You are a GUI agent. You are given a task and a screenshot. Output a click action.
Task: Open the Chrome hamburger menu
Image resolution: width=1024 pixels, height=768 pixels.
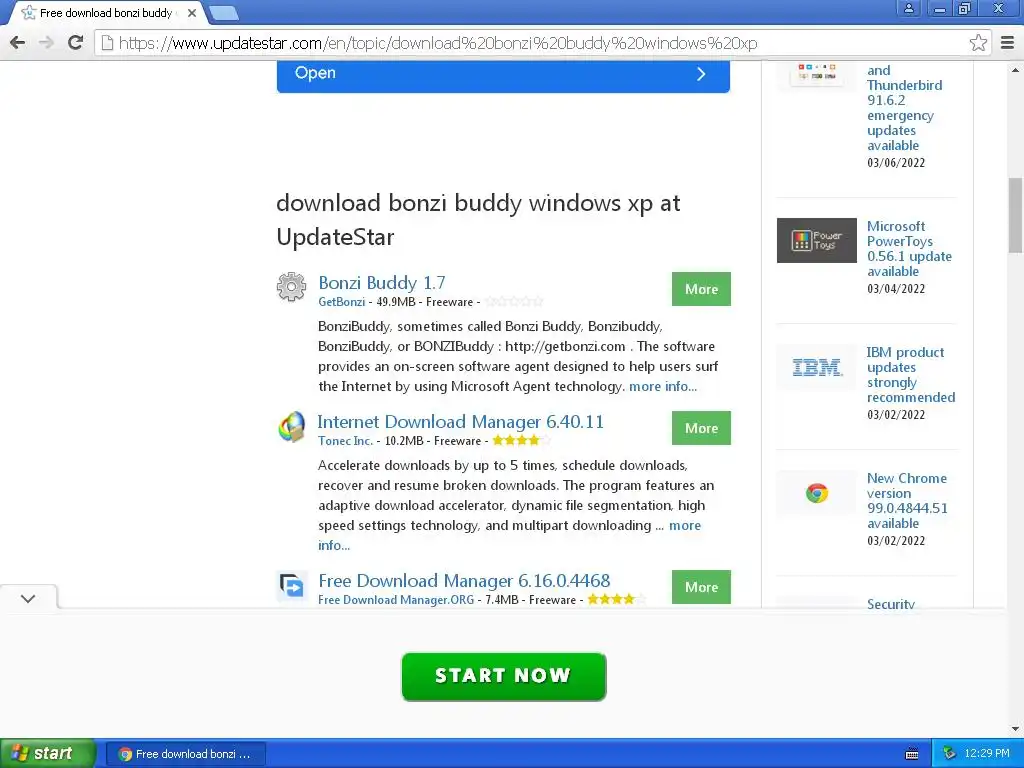point(1008,43)
